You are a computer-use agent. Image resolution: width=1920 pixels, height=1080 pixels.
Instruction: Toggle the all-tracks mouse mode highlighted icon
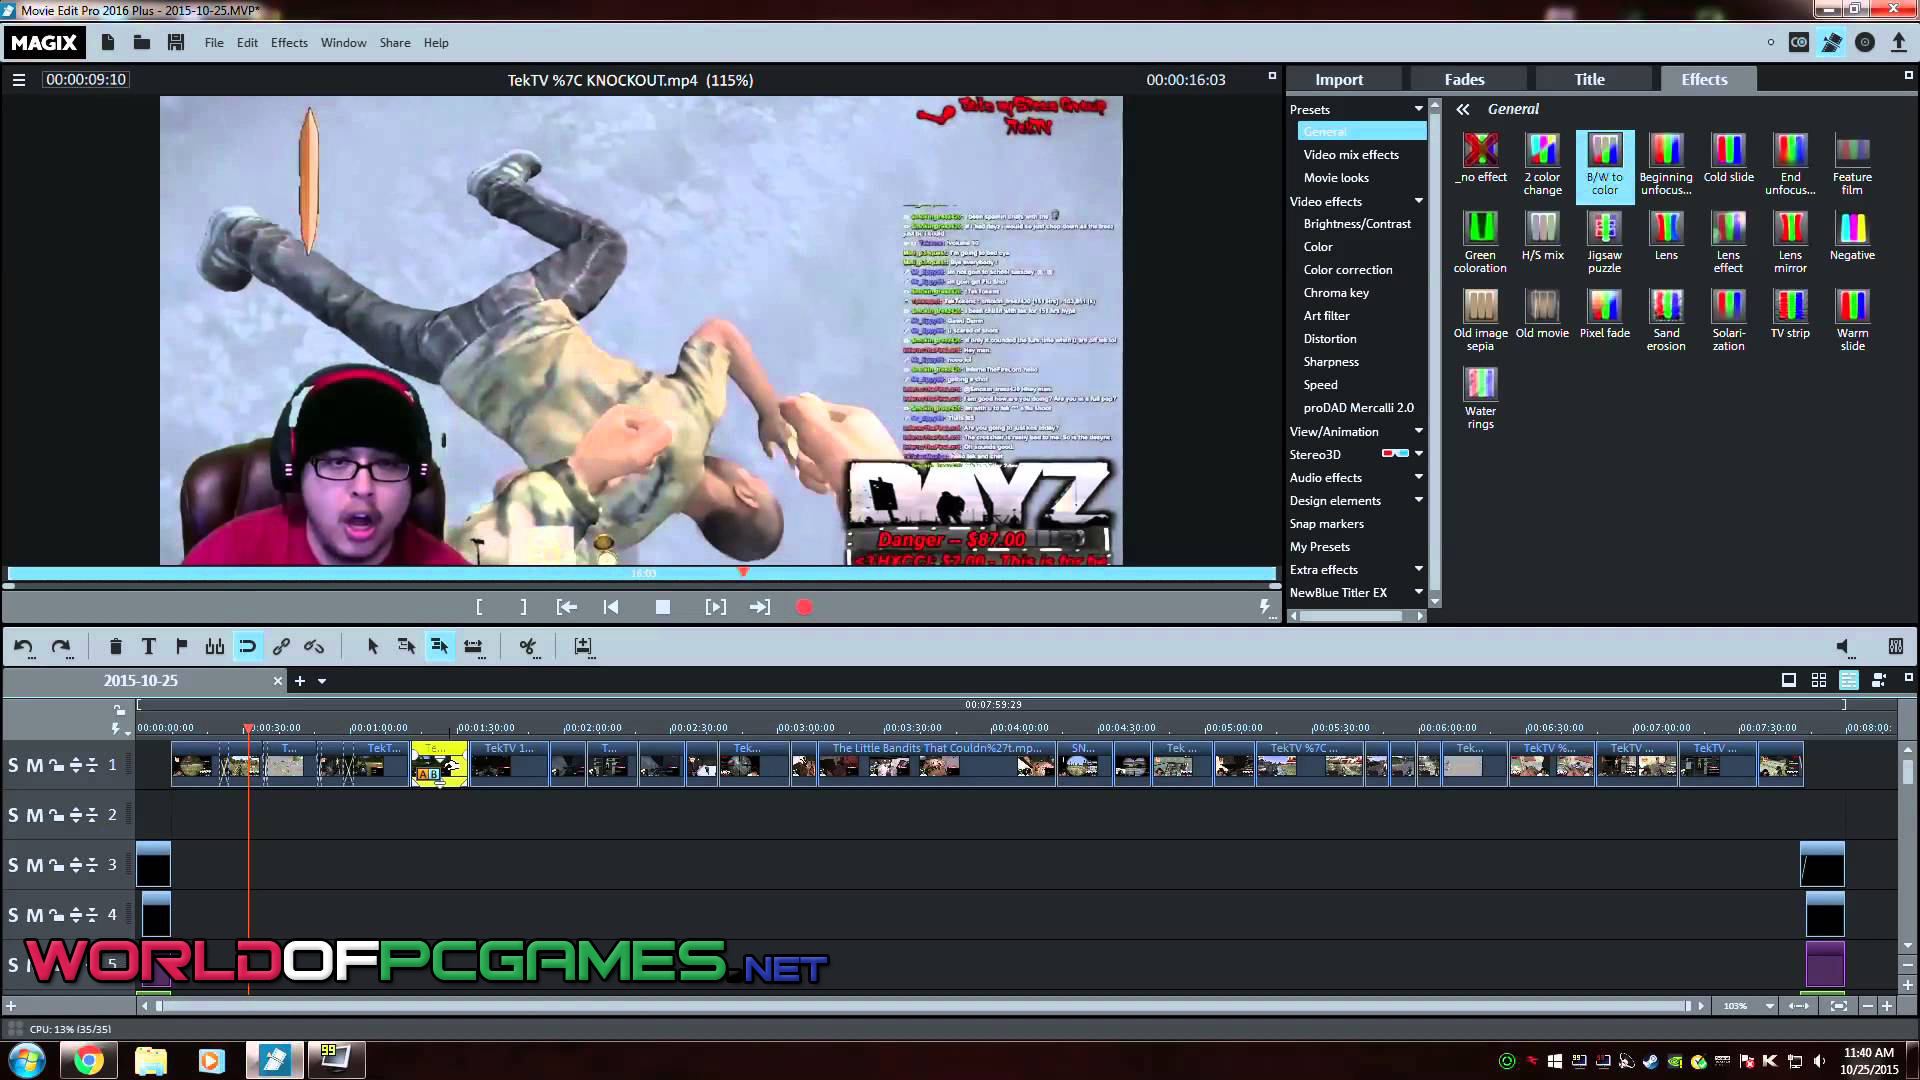(x=439, y=647)
